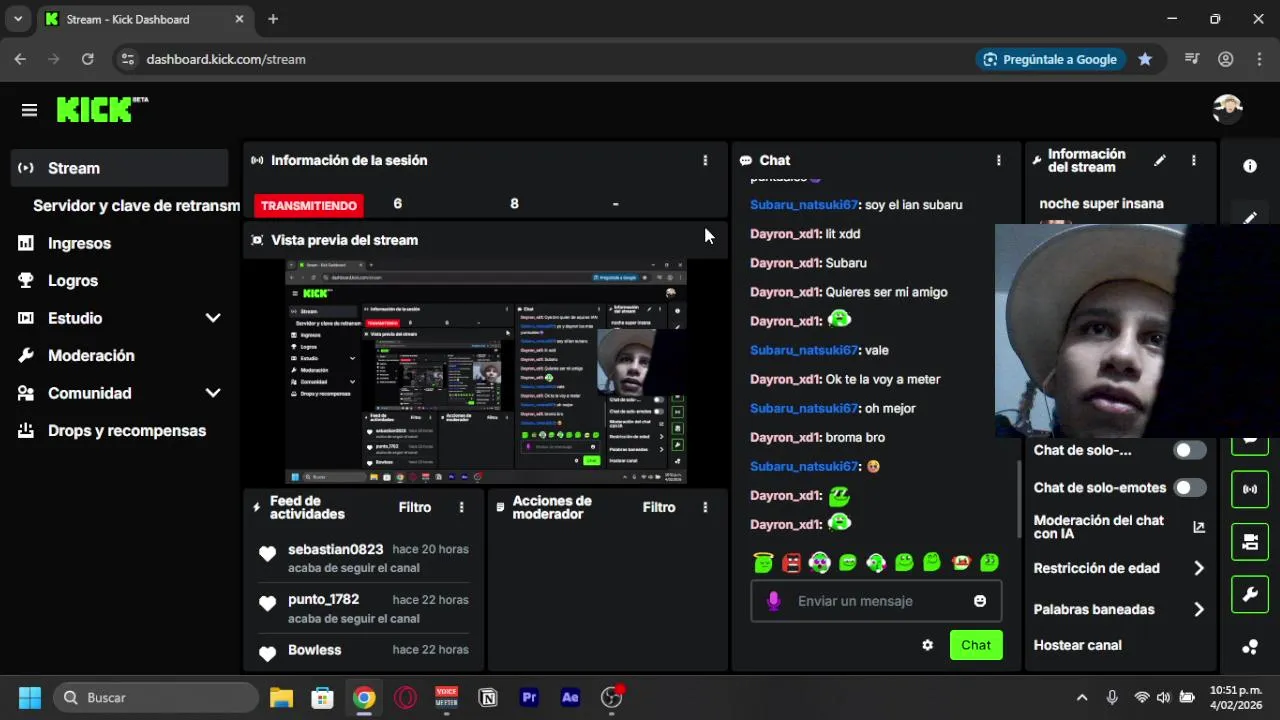Open Acciones de moderador three-dot menu

[705, 507]
